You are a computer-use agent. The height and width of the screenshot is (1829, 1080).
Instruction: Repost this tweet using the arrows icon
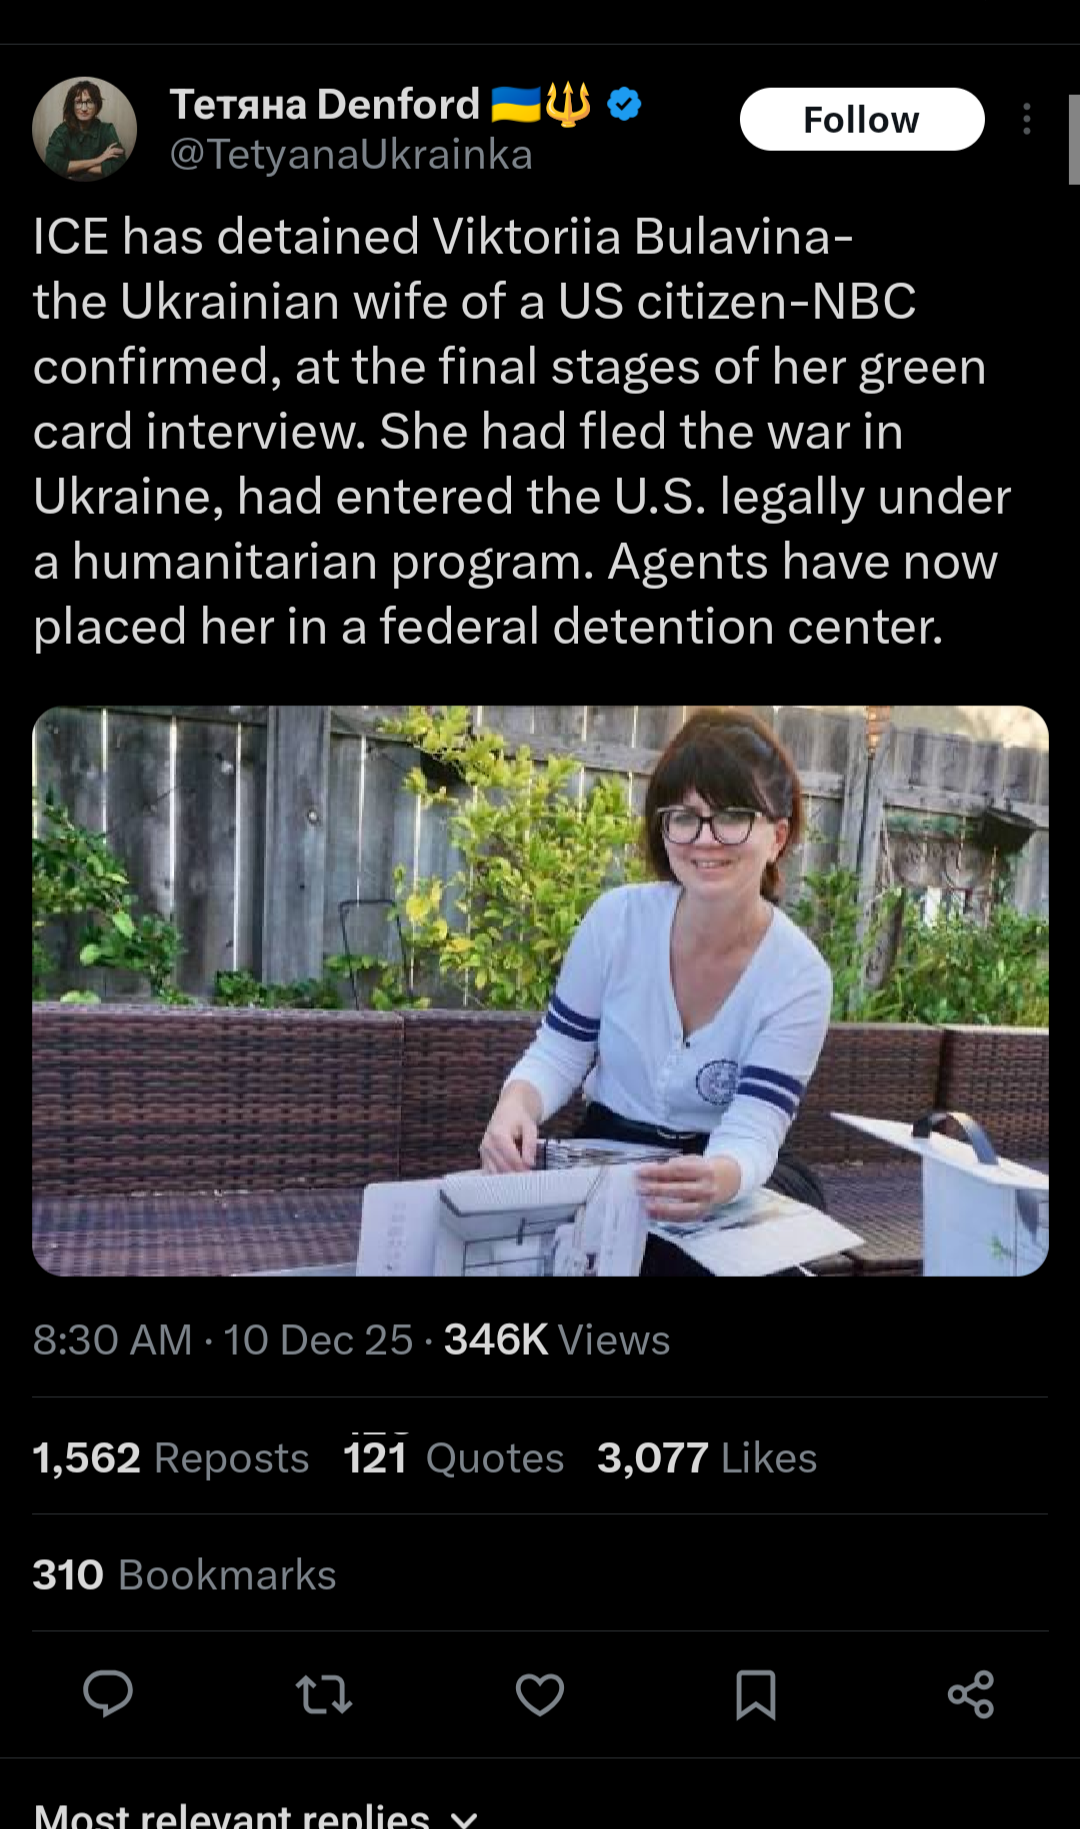coord(324,1694)
